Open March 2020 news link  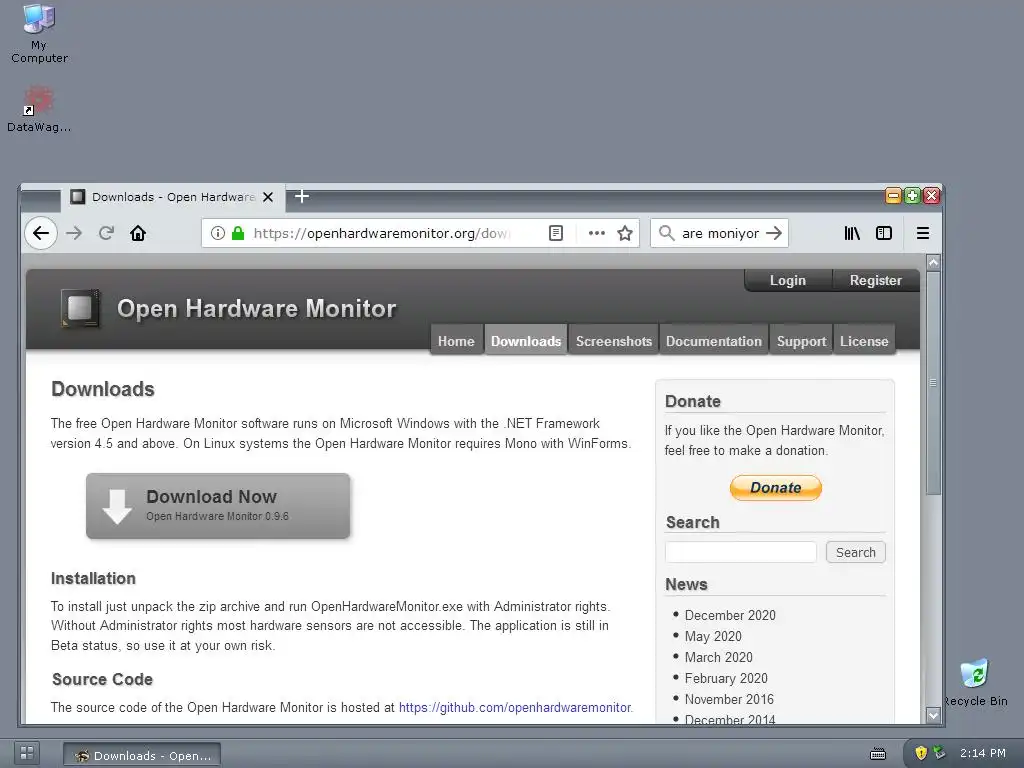[718, 657]
